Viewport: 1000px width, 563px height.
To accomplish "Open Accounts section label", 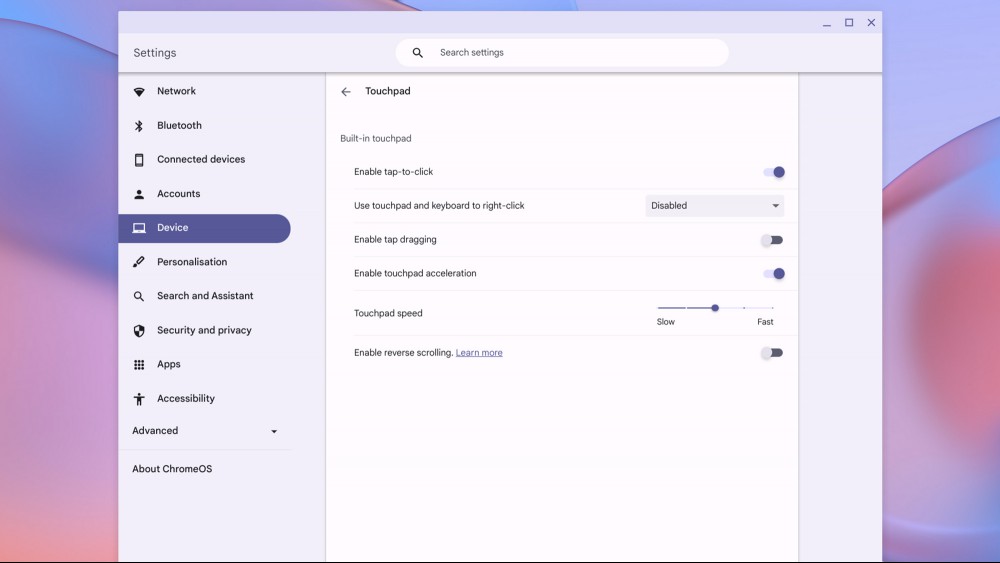I will click(179, 194).
